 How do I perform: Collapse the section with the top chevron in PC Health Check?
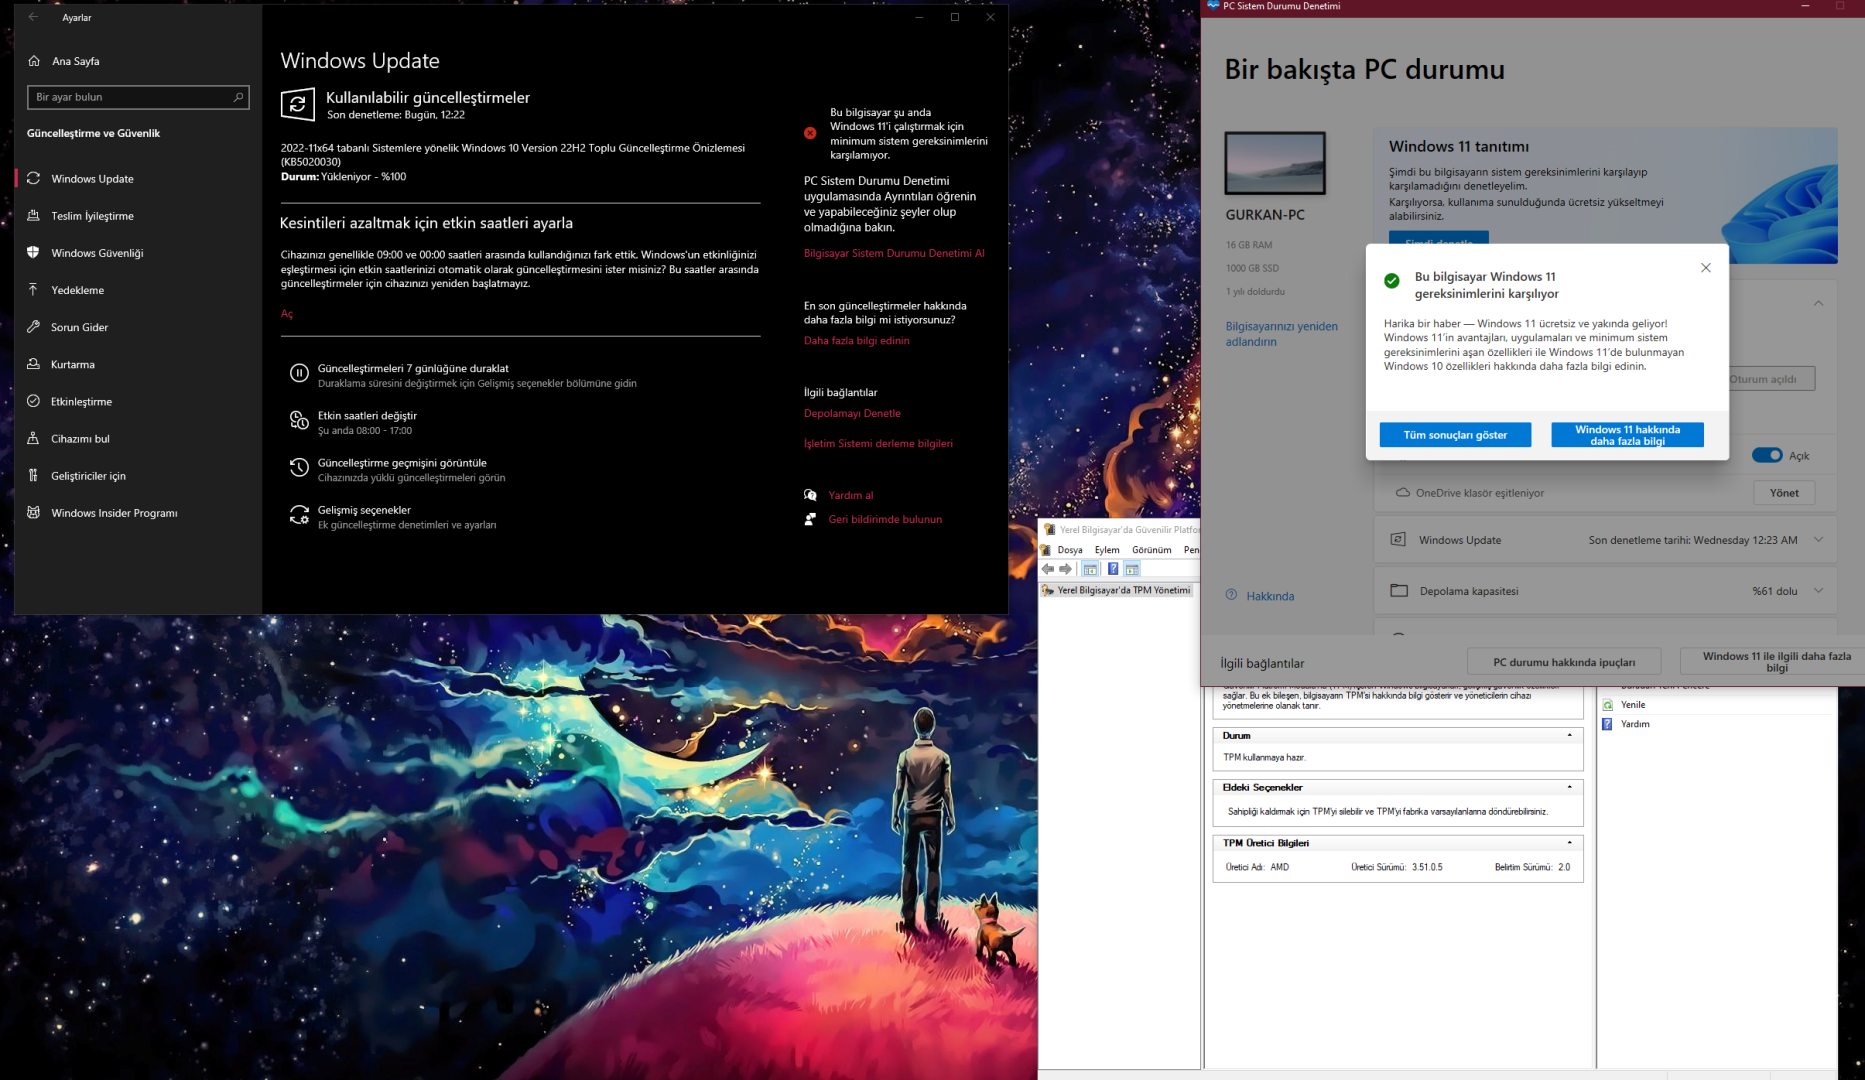(x=1818, y=303)
